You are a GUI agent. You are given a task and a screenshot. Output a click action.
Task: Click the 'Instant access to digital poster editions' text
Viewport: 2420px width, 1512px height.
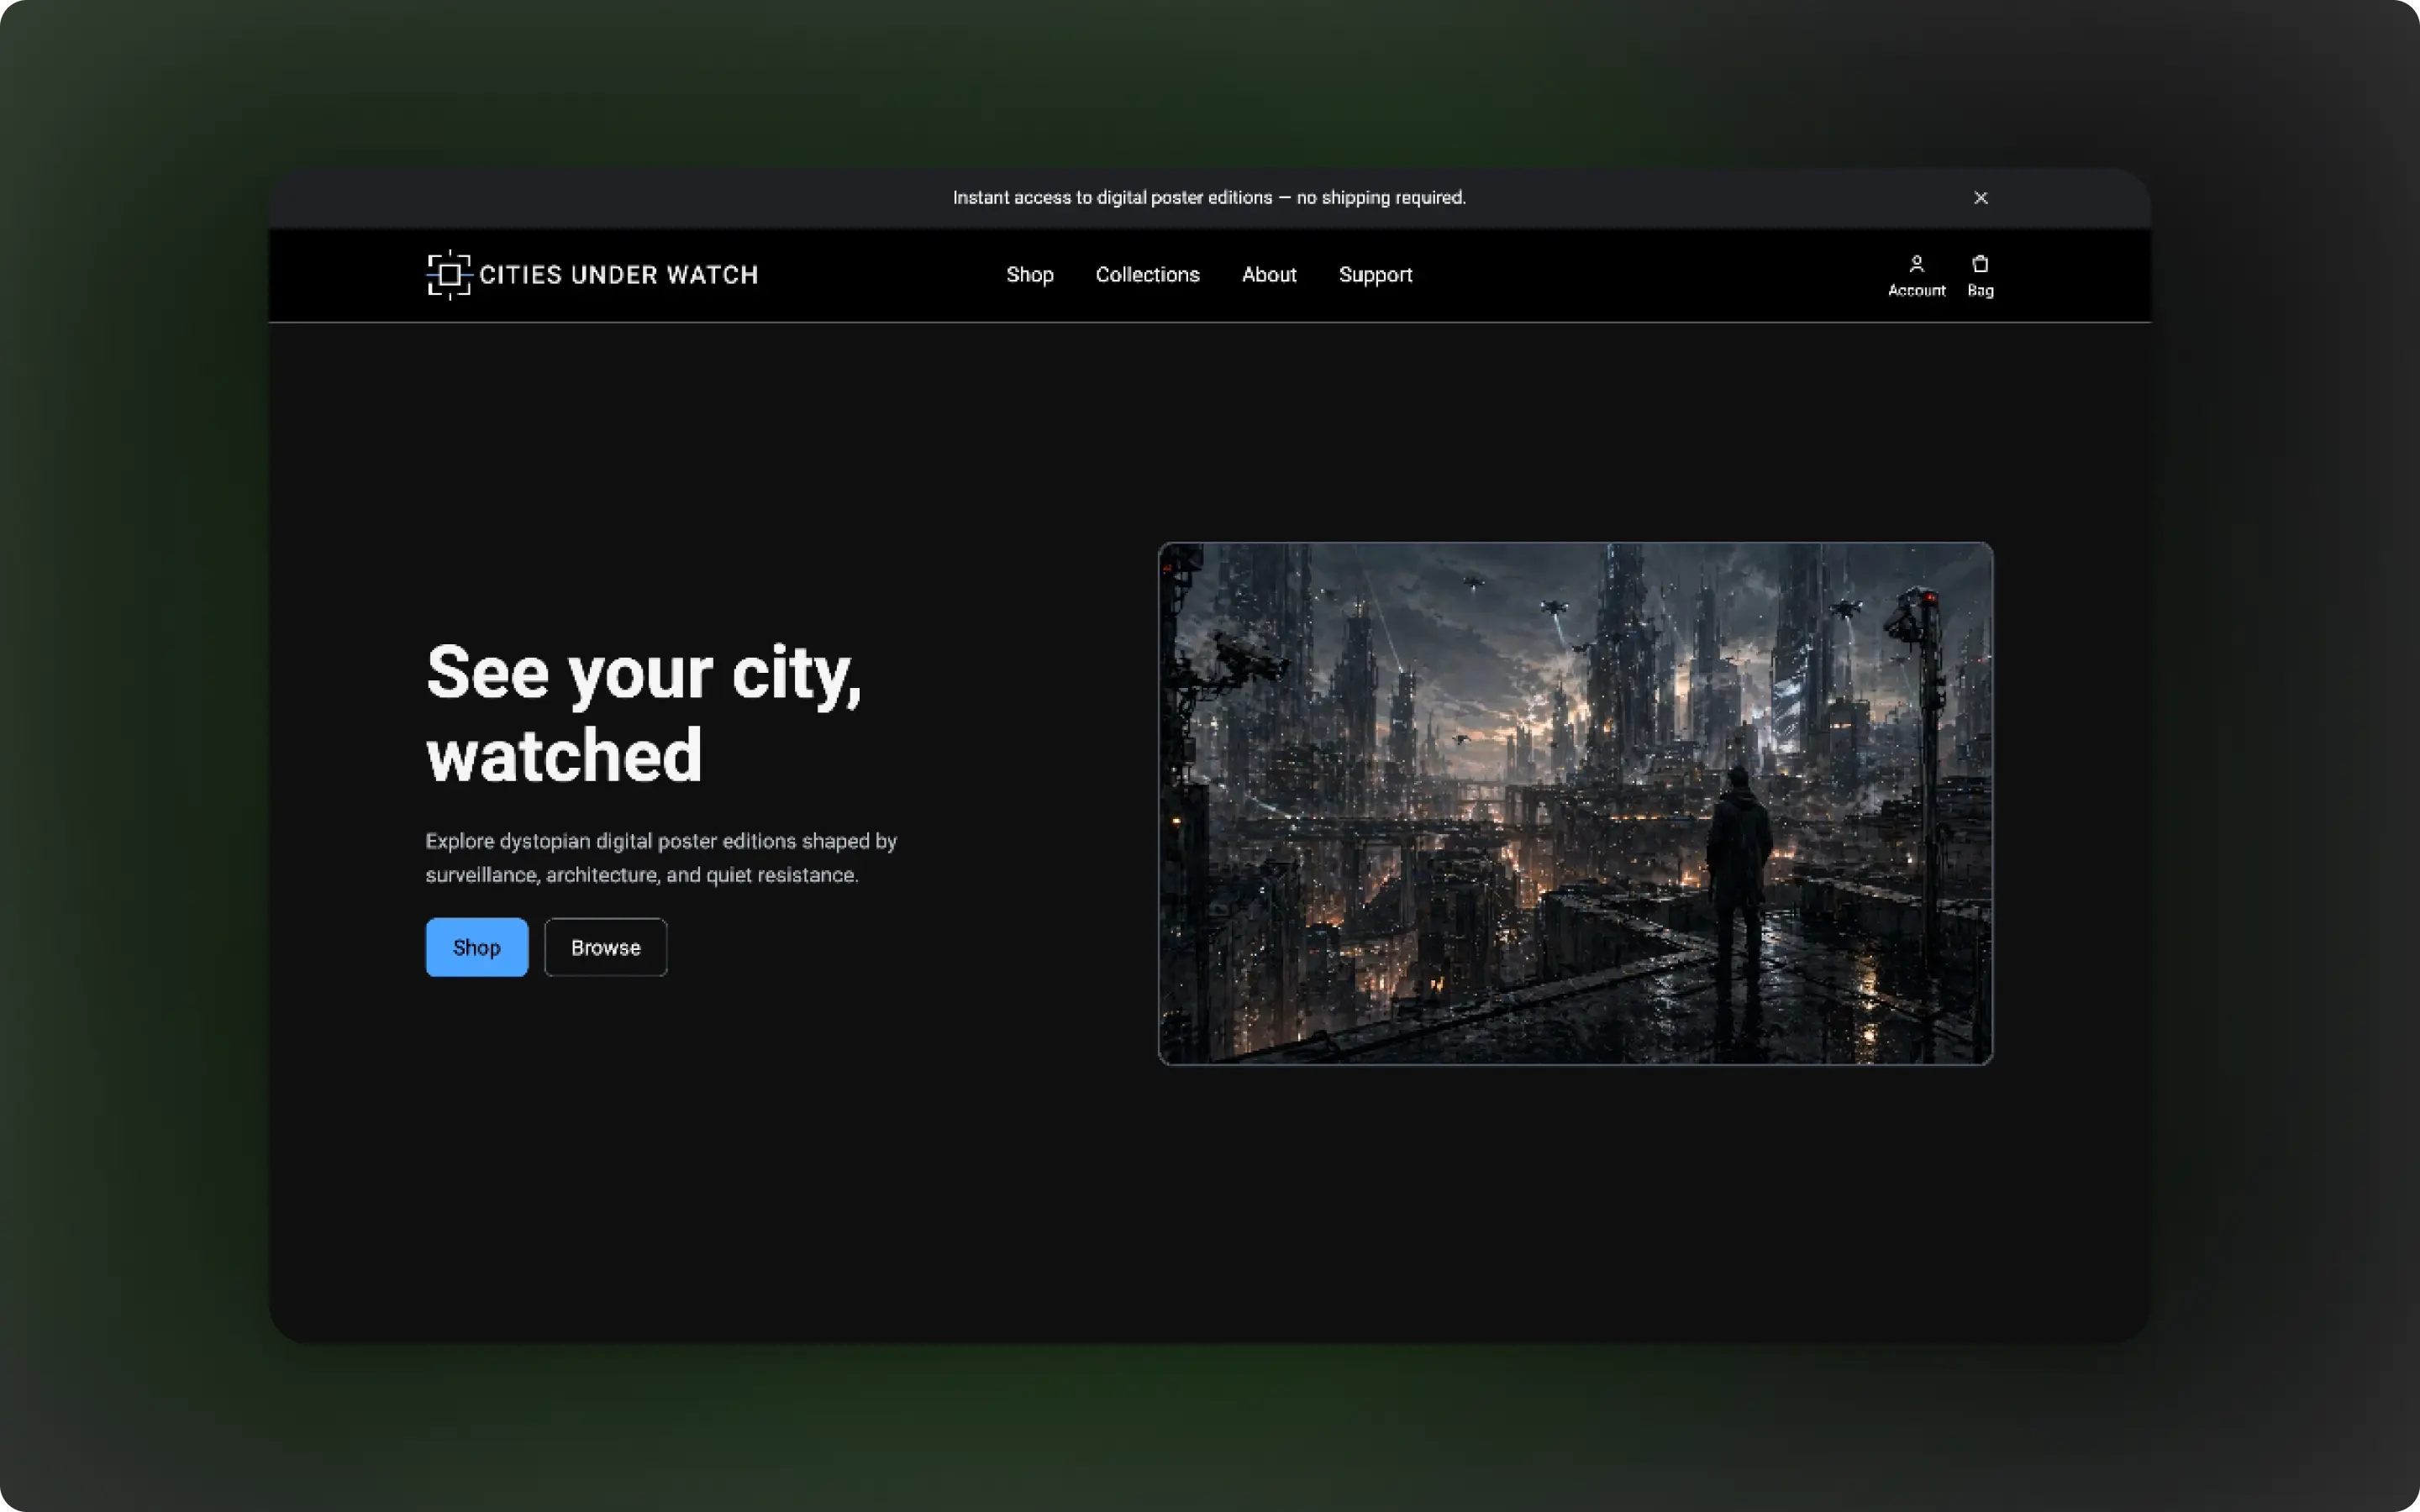point(1209,198)
